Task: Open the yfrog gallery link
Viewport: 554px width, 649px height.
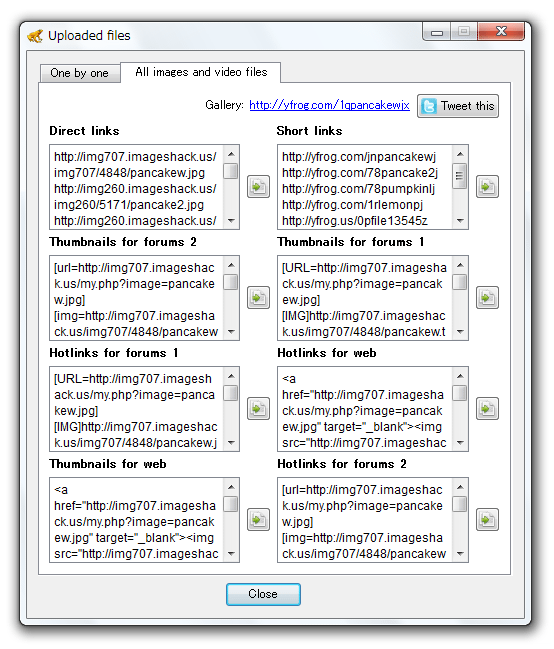Action: point(329,105)
